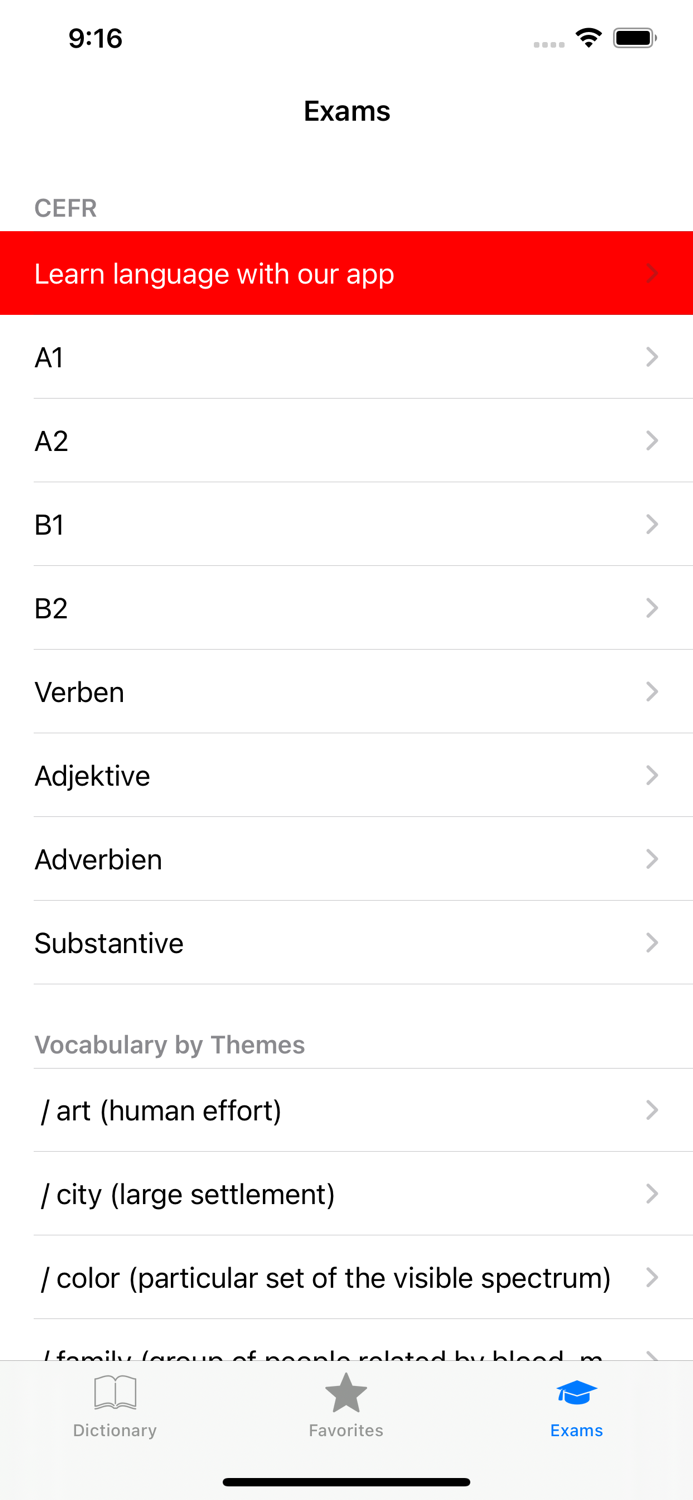
Task: Open the Learn language with our app banner
Action: click(346, 273)
